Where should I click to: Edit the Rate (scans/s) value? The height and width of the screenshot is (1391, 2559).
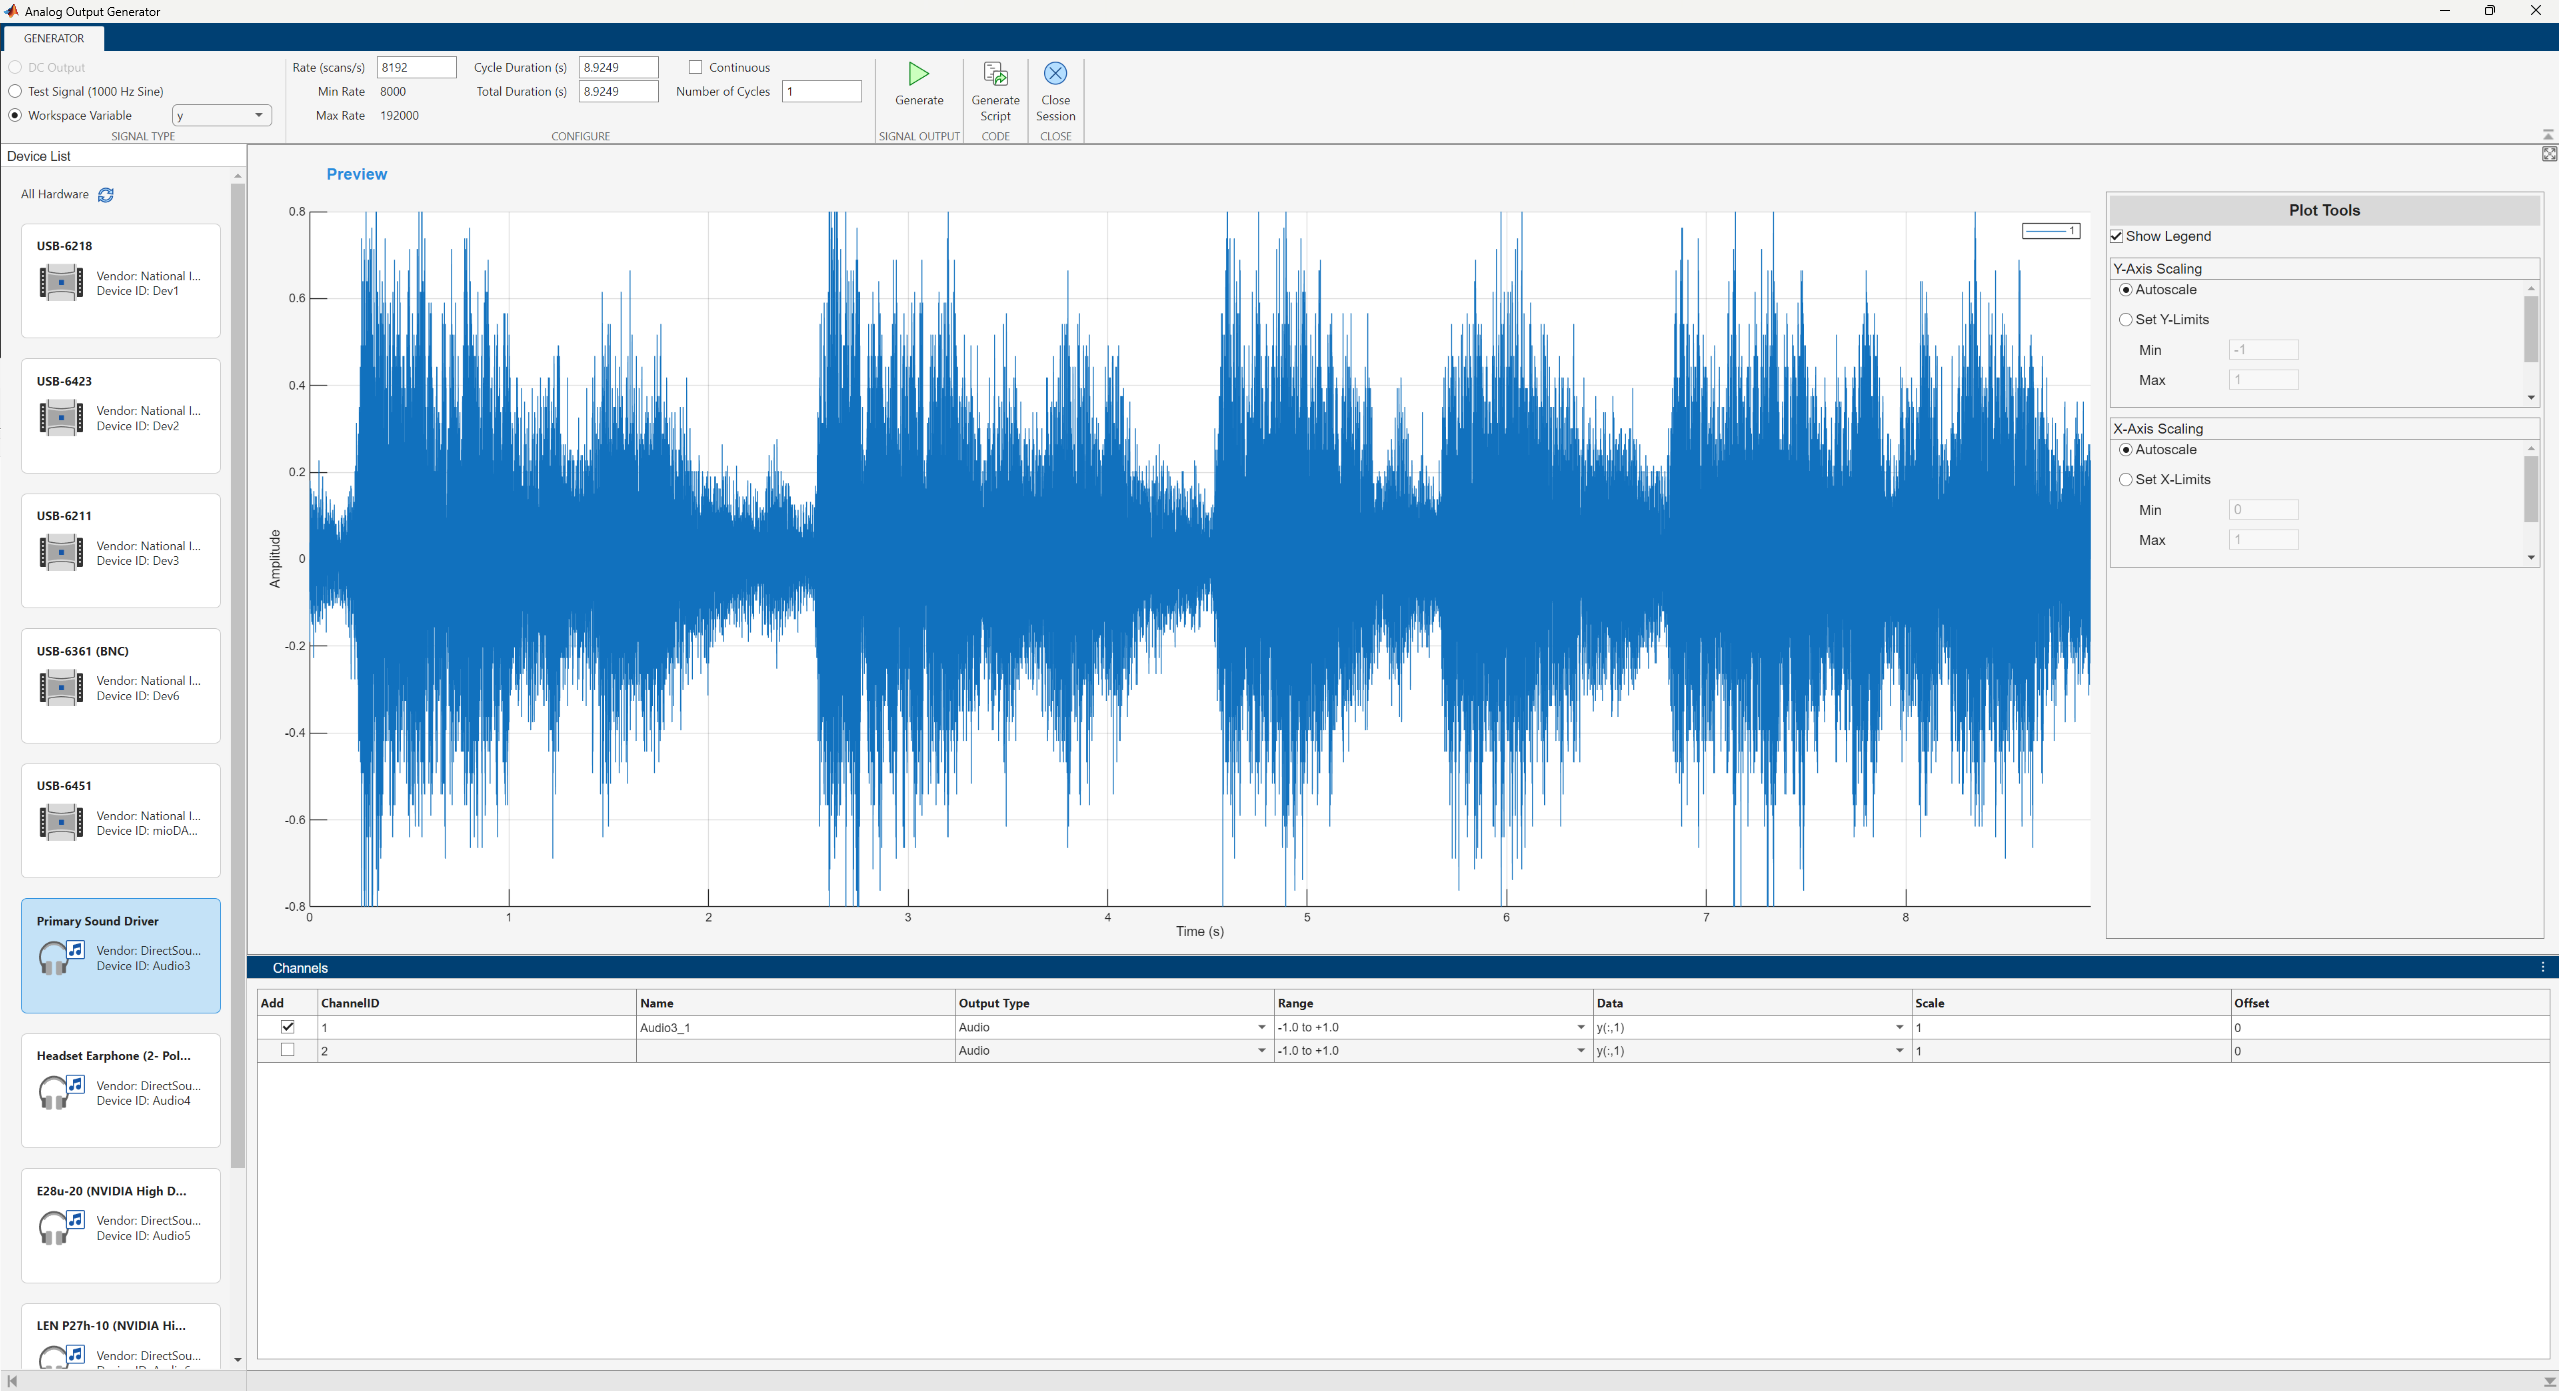pyautogui.click(x=415, y=67)
